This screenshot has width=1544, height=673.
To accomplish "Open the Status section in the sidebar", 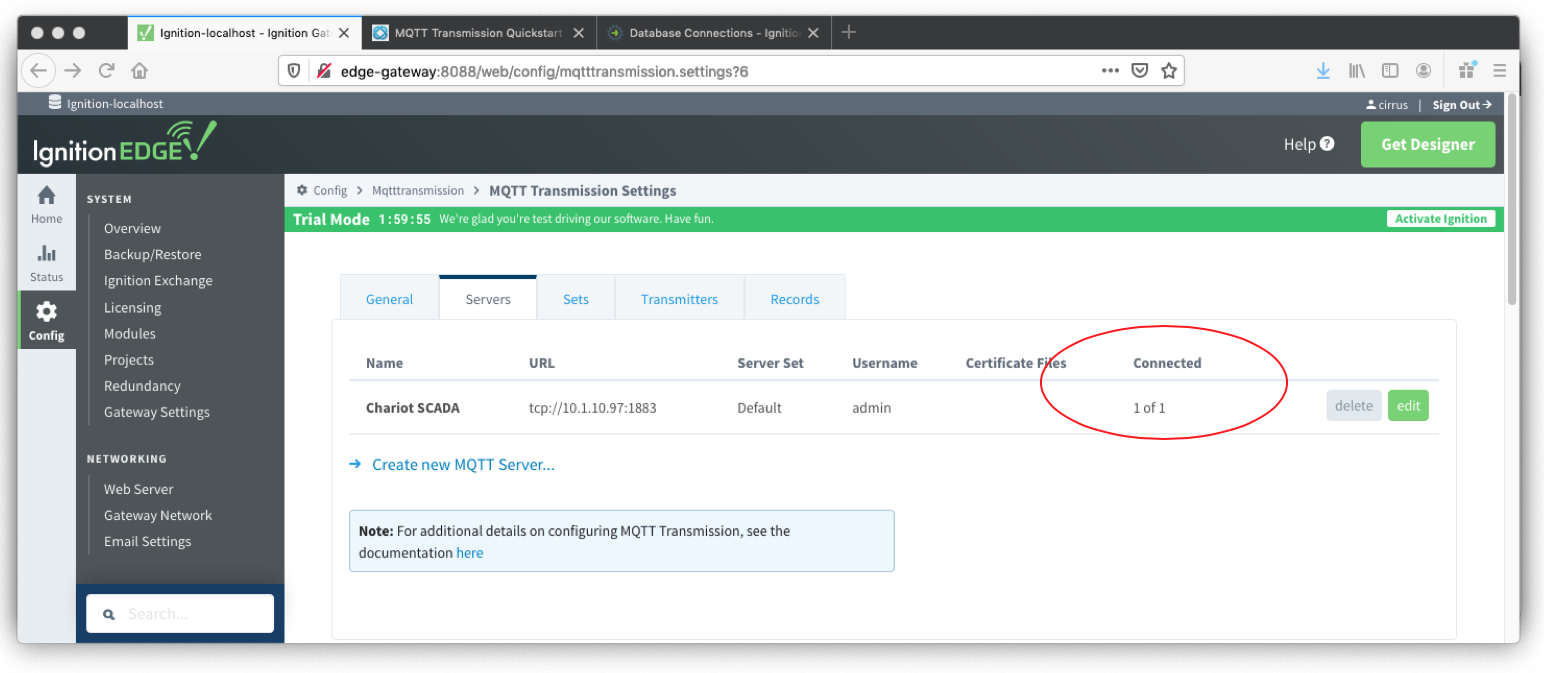I will pyautogui.click(x=46, y=263).
